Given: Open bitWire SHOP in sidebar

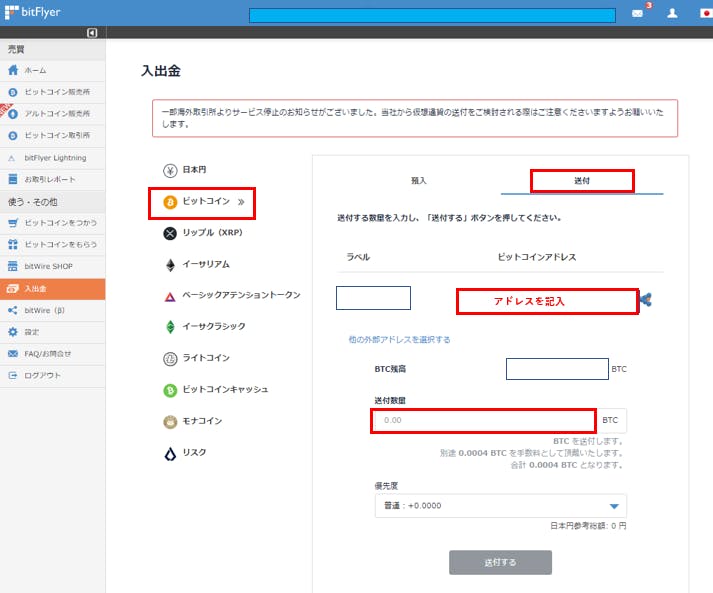Looking at the screenshot, I should point(52,266).
